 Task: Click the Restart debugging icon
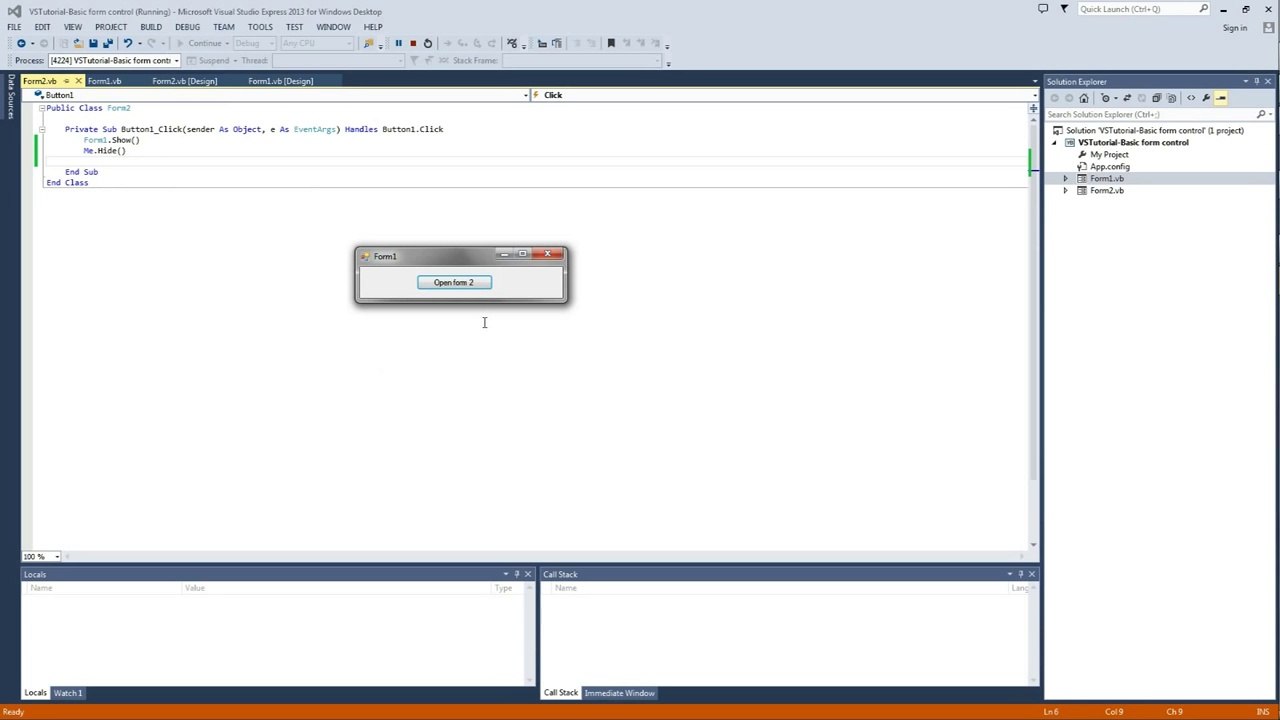(427, 43)
